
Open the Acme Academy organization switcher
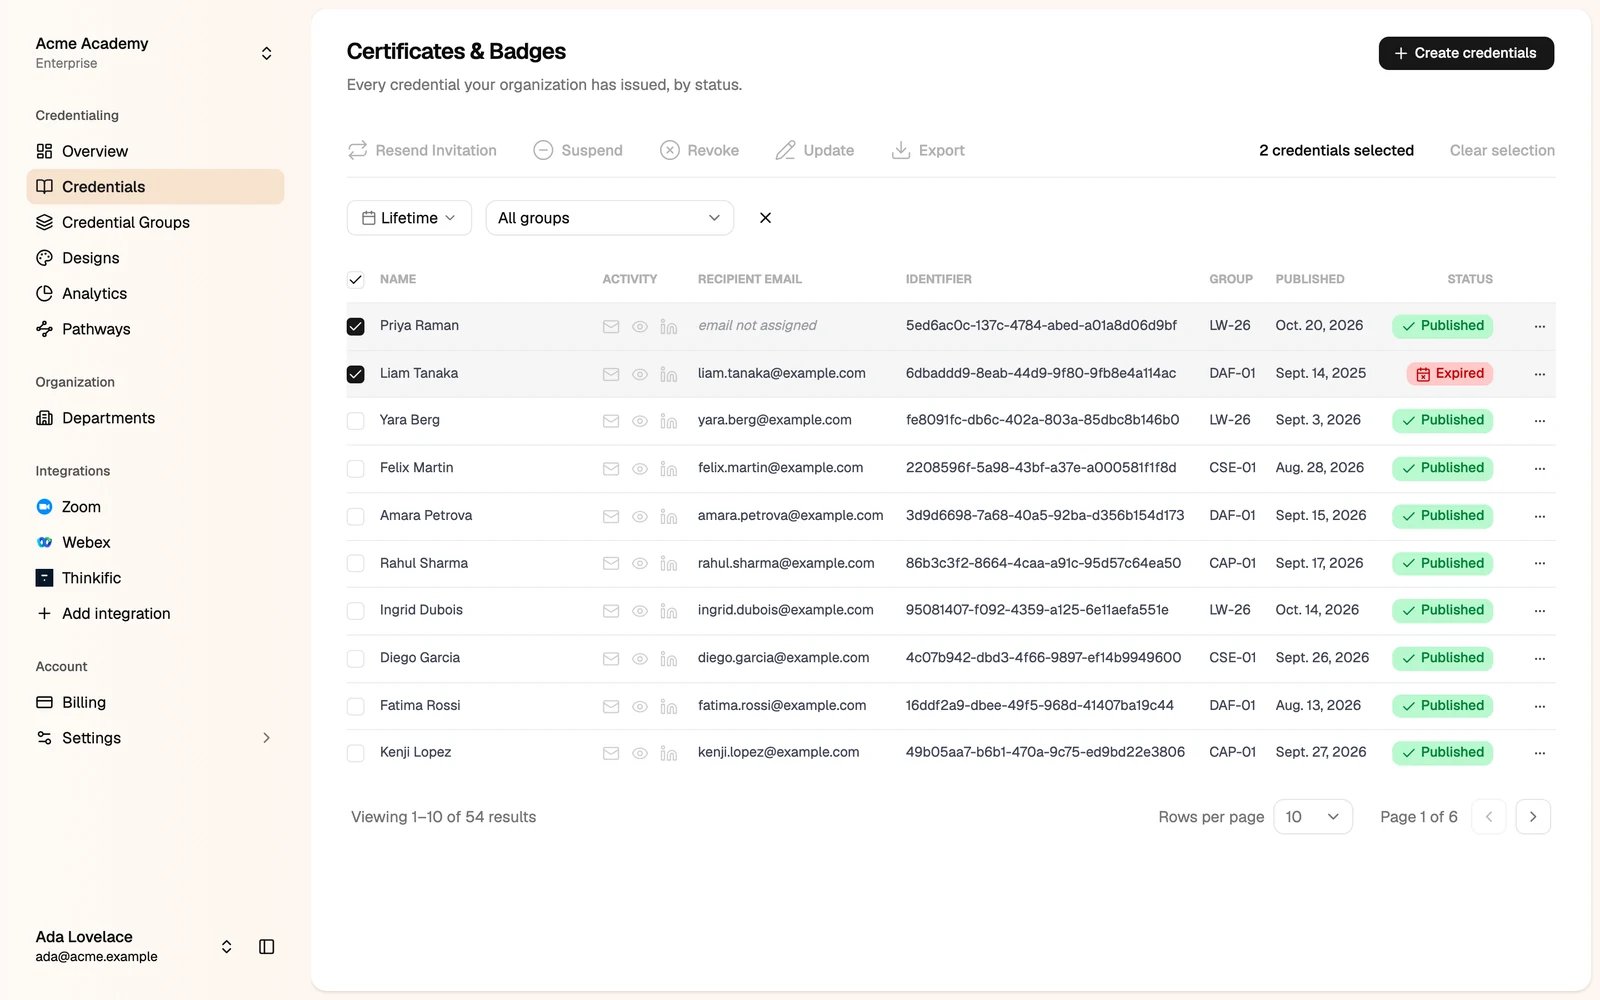coord(155,53)
